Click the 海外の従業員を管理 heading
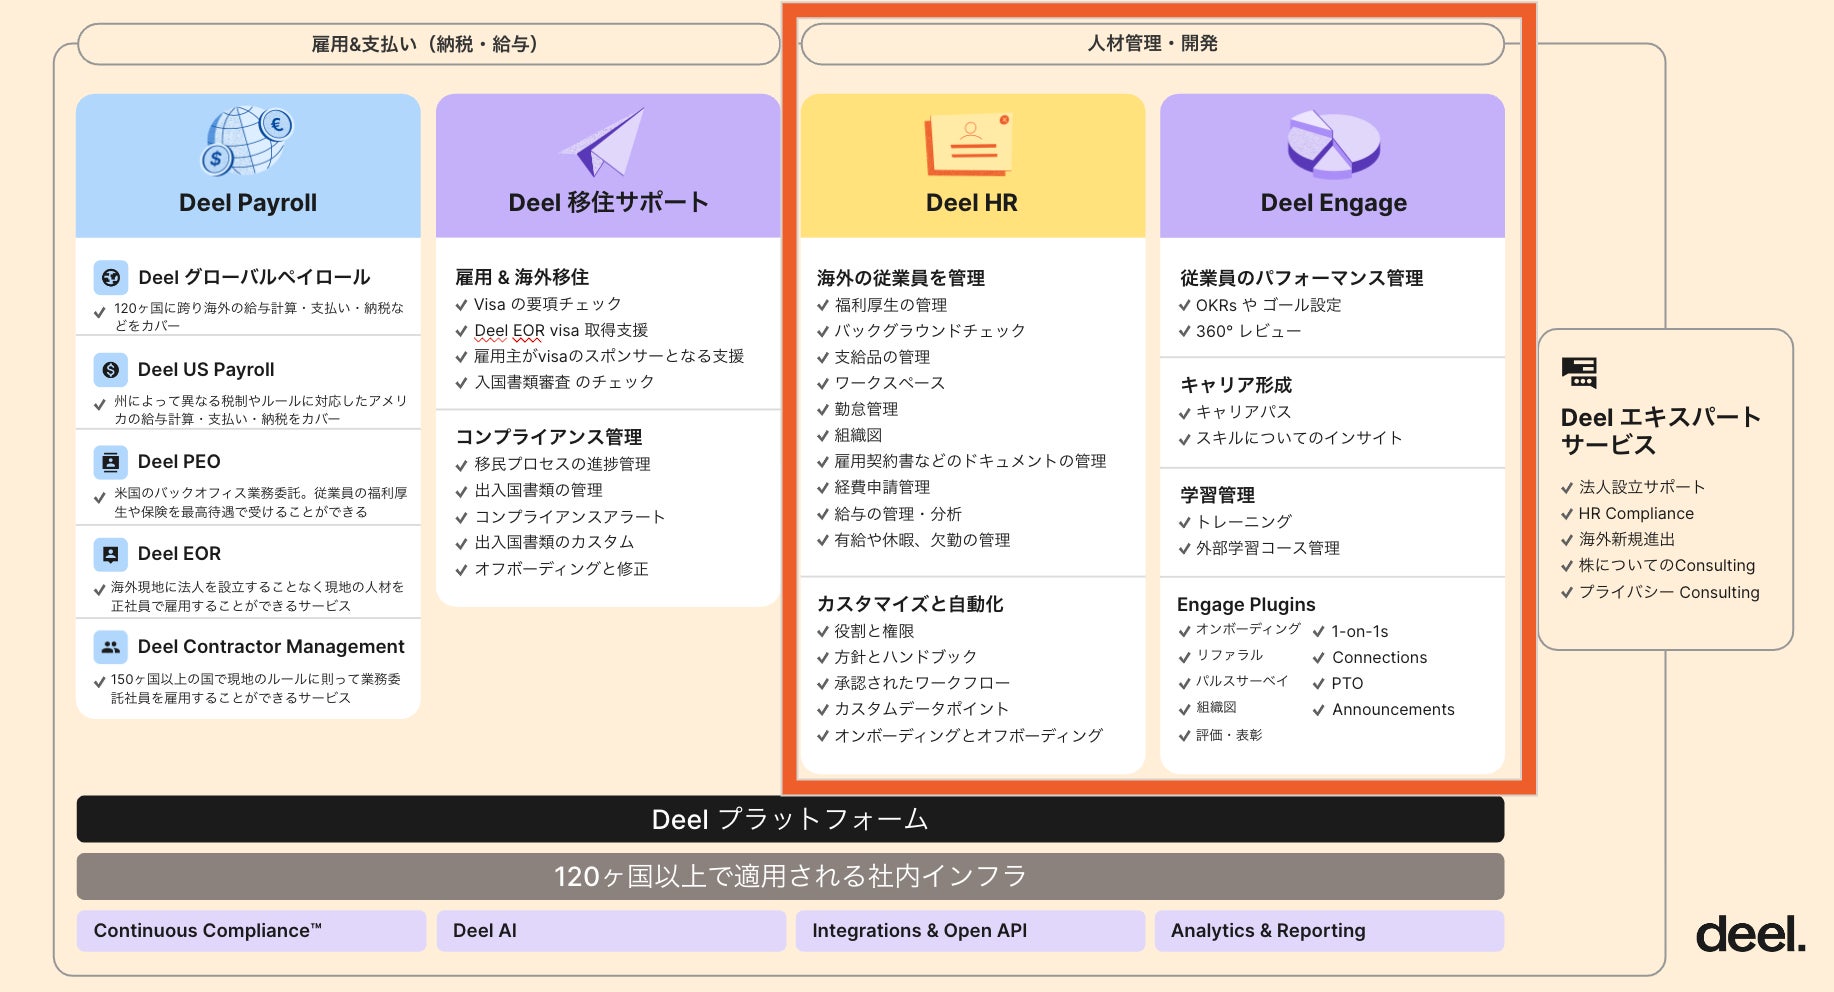This screenshot has height=992, width=1834. [x=901, y=278]
